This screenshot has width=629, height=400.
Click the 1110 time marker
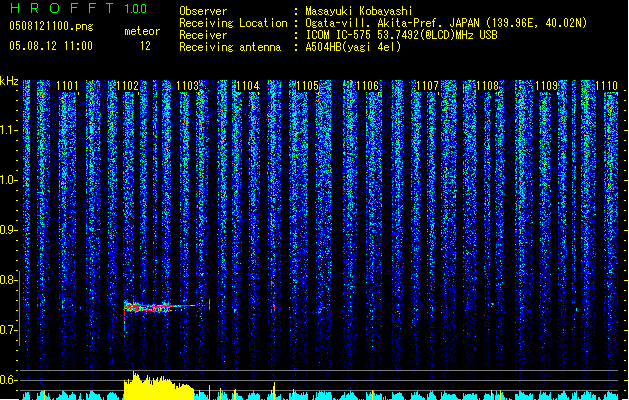pyautogui.click(x=607, y=86)
